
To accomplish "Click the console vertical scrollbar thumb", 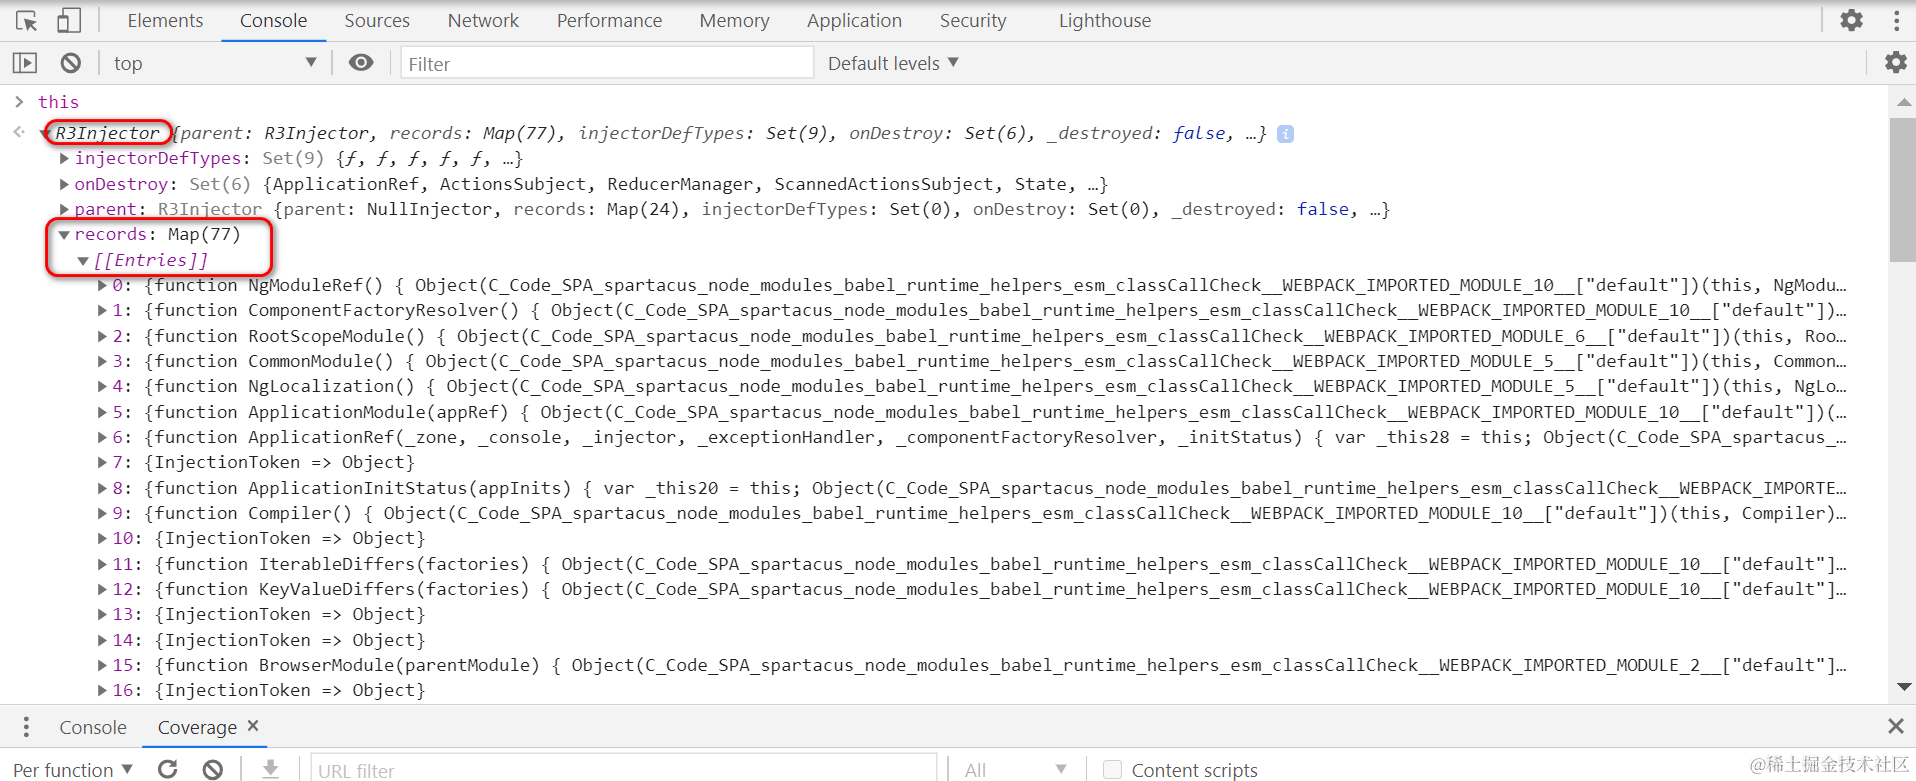I will [1903, 190].
